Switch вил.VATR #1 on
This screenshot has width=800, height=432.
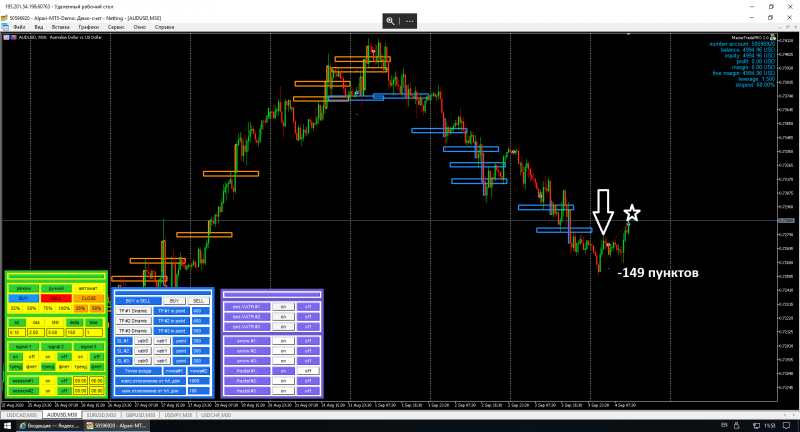click(x=283, y=307)
